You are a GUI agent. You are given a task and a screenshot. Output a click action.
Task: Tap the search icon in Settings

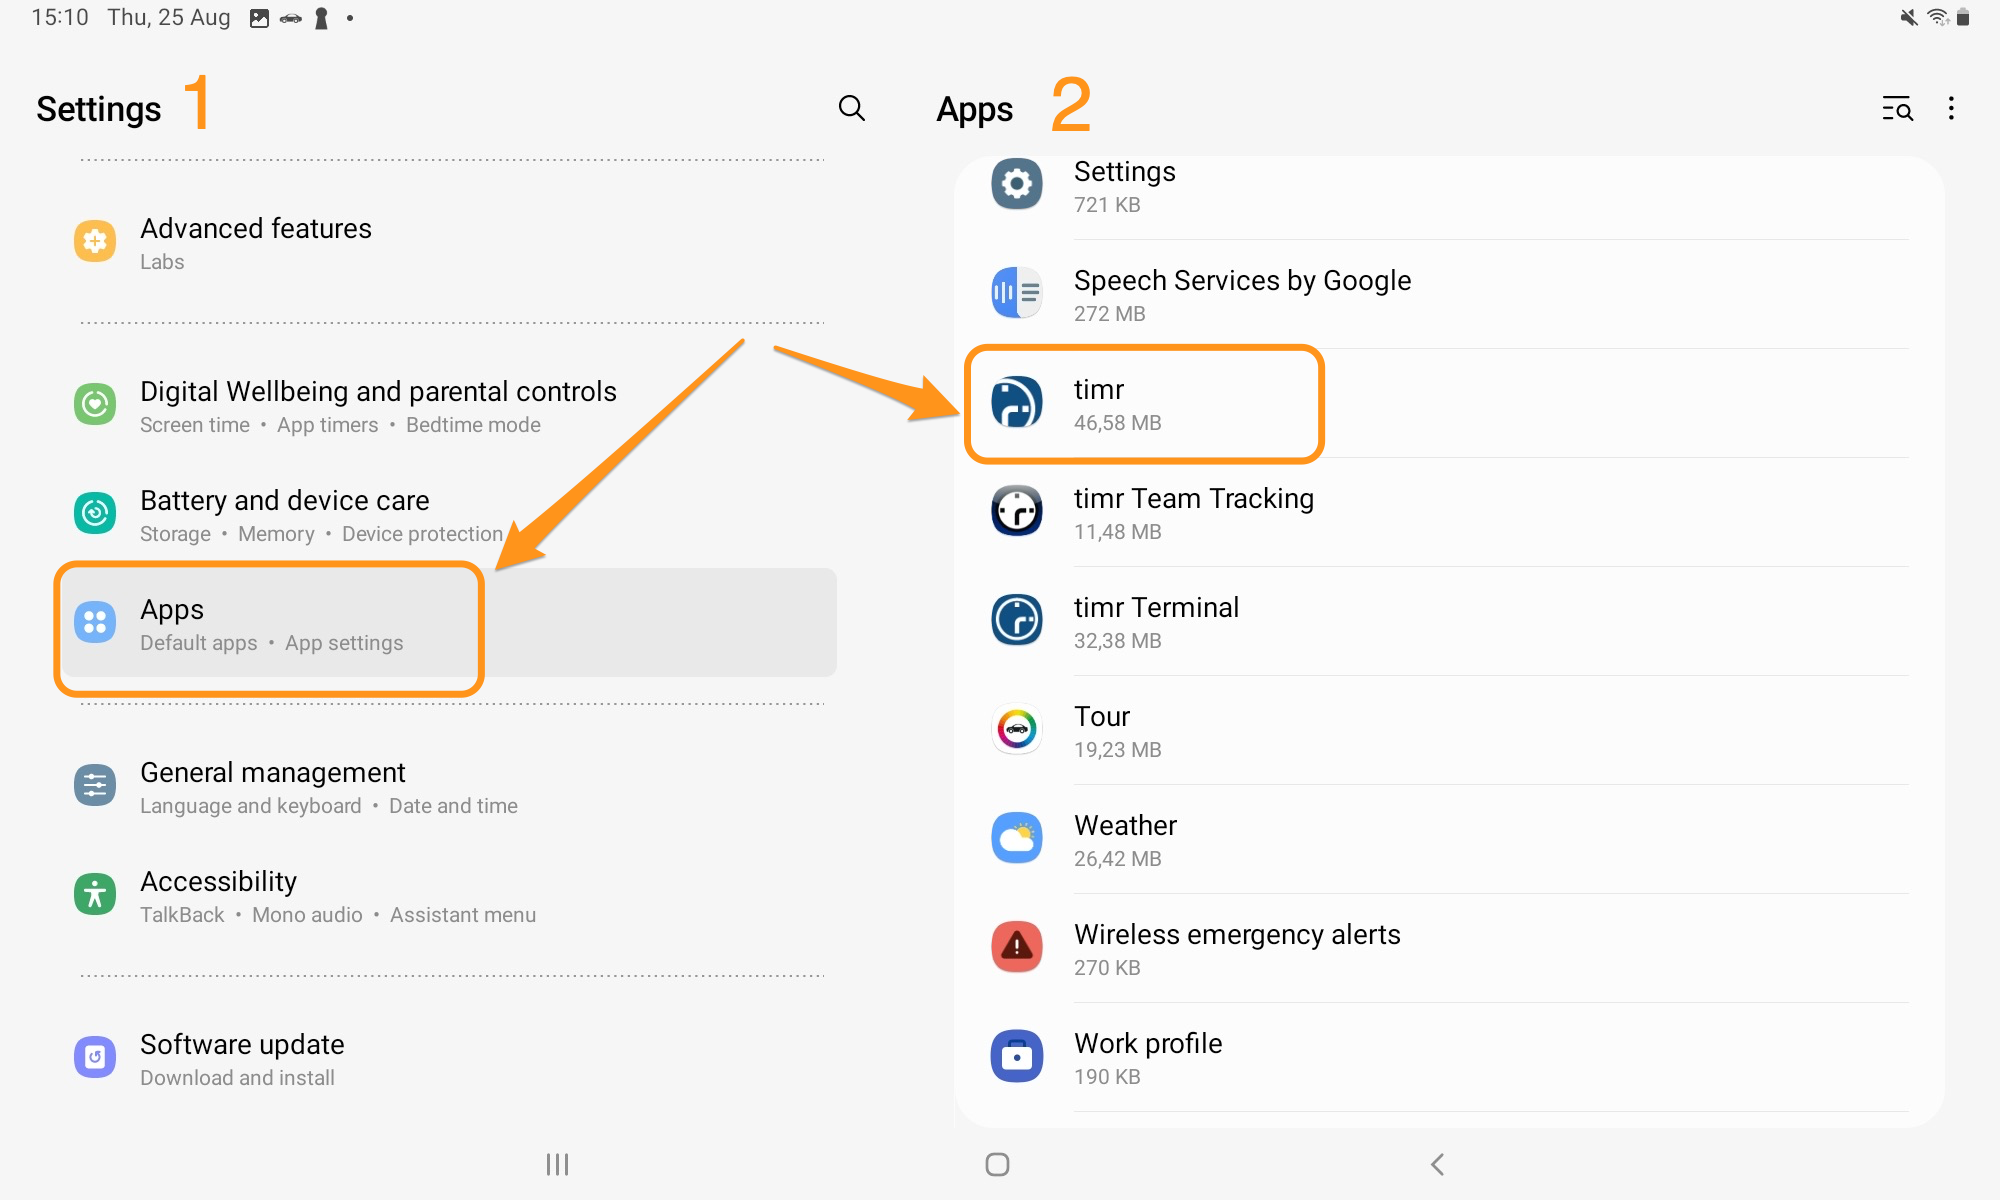pos(851,108)
